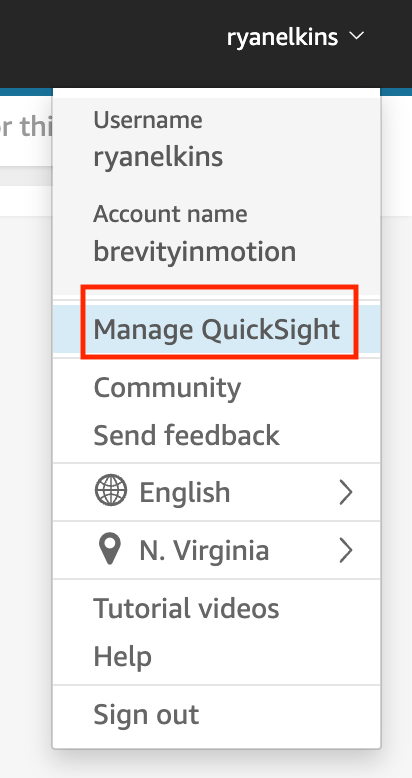Open the Community menu entry
Viewport: 412px width, 778px height.
click(x=167, y=388)
